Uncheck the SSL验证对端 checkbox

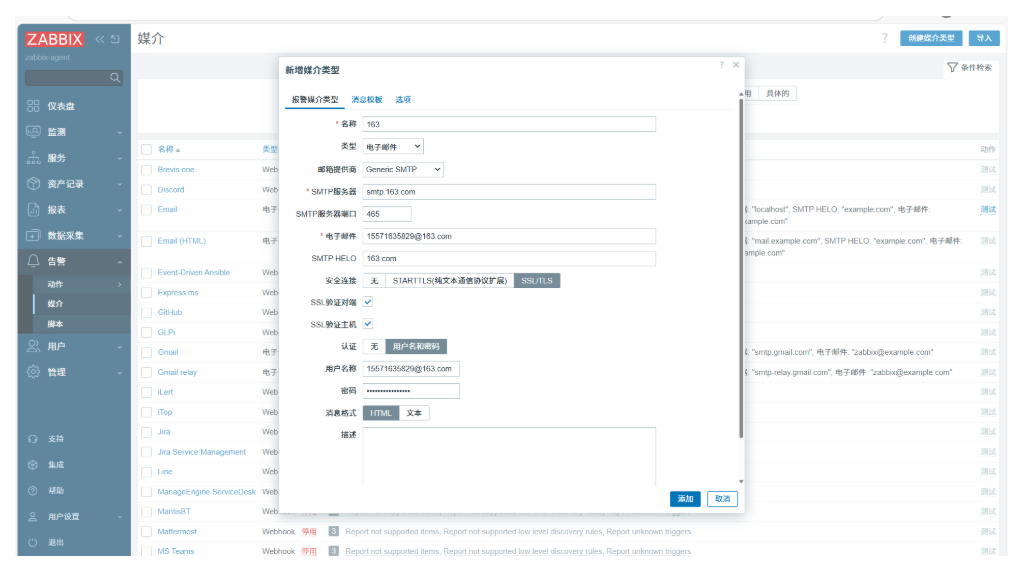[x=368, y=302]
